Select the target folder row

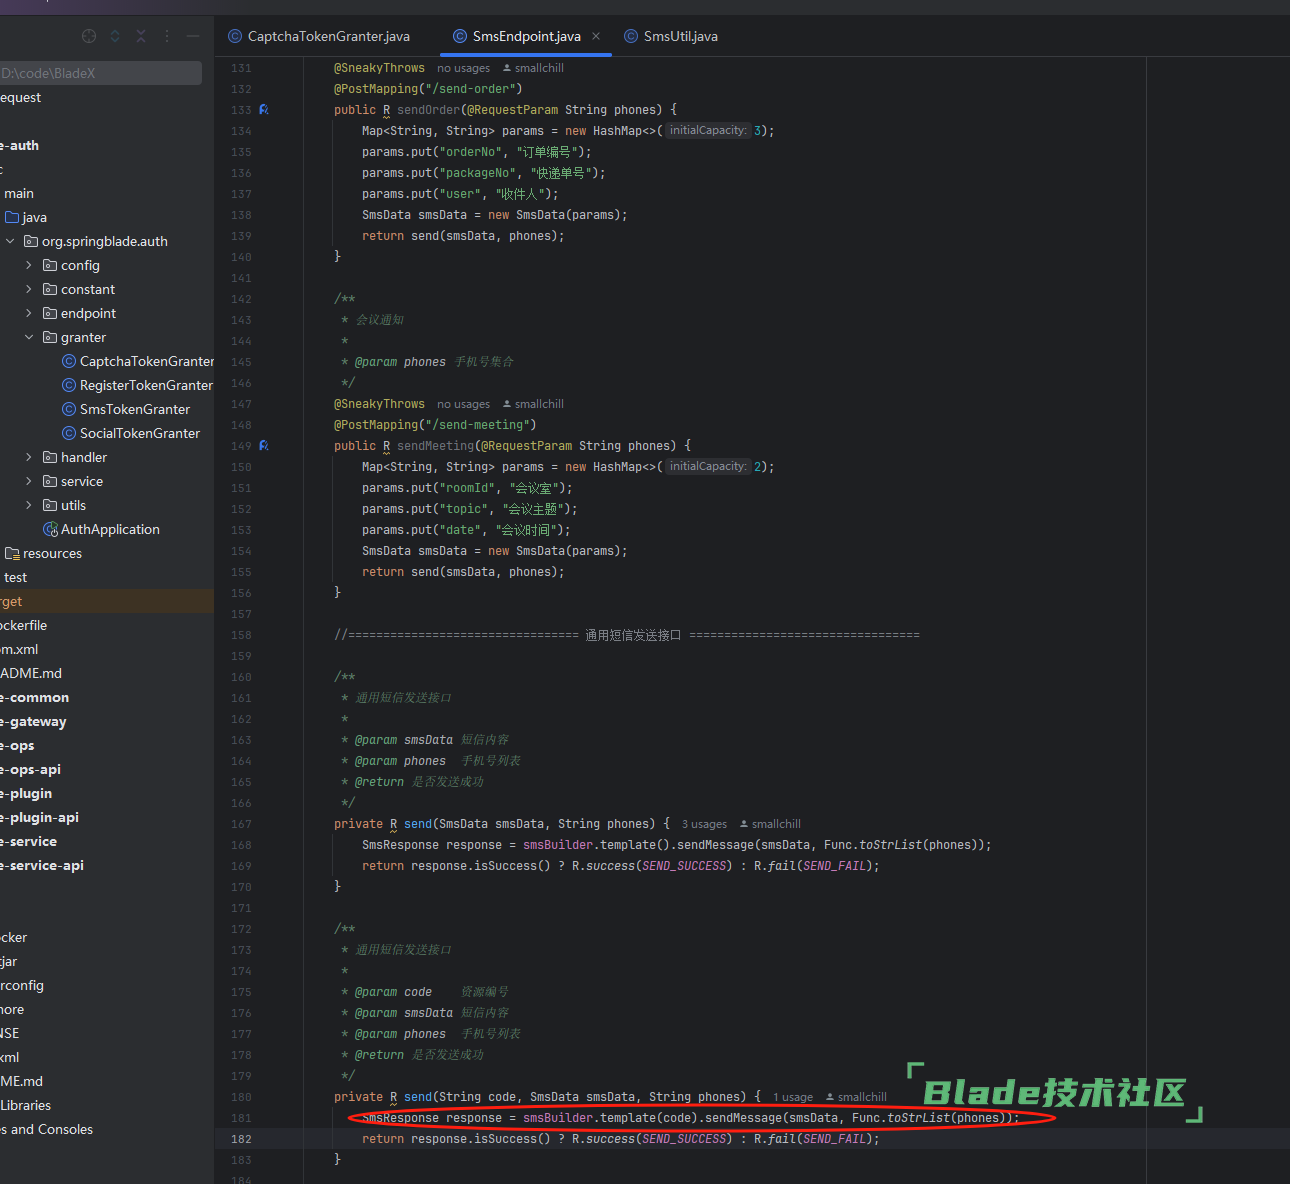pos(107,601)
